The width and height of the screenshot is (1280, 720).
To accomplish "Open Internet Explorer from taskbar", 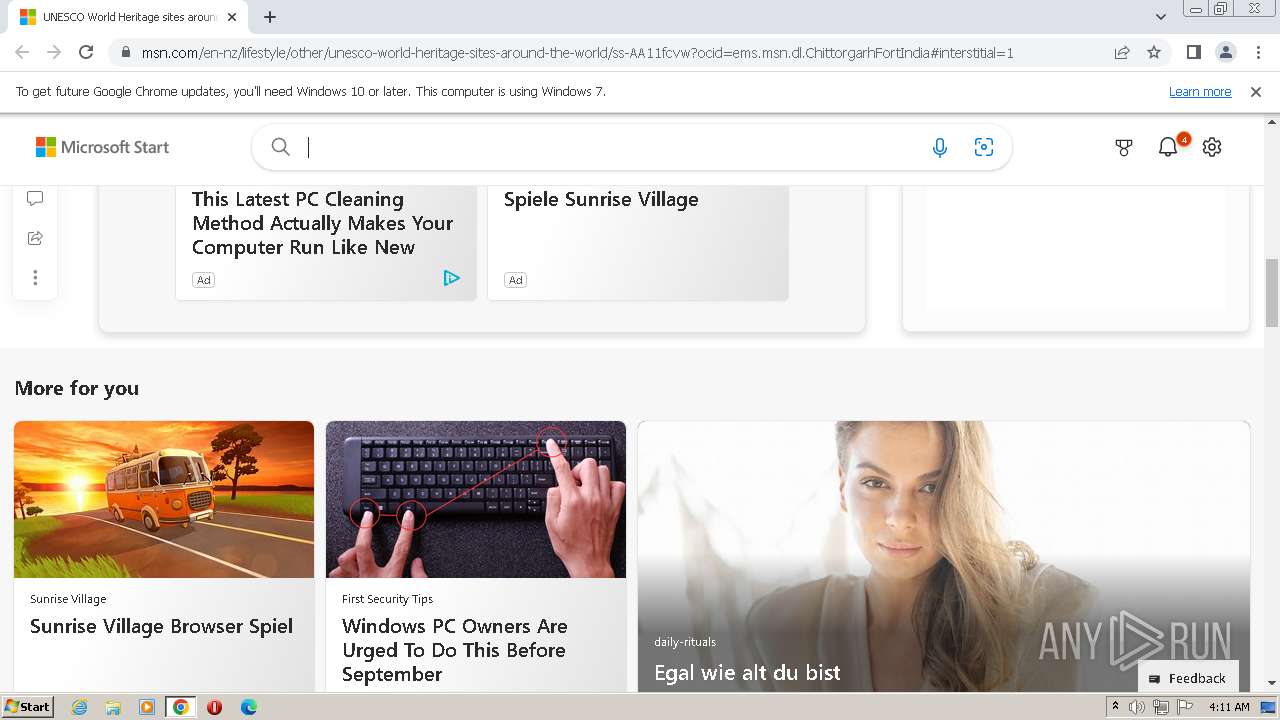I will pos(79,707).
